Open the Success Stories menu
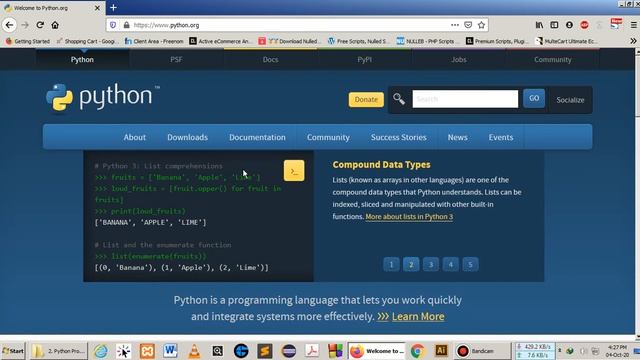 tap(399, 137)
